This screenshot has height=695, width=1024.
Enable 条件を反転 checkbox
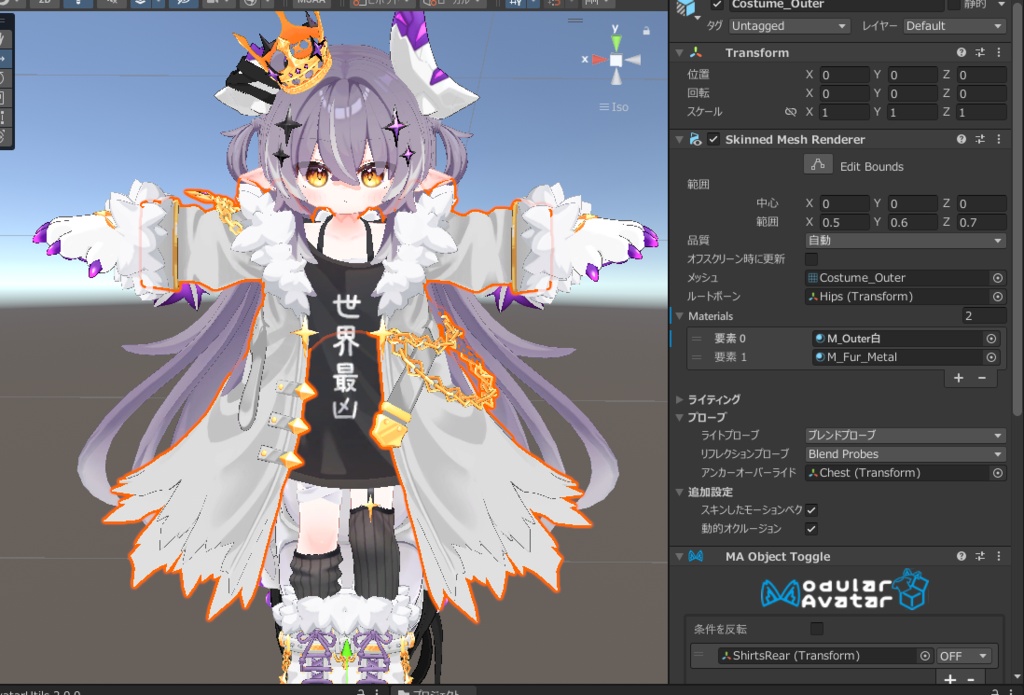816,628
